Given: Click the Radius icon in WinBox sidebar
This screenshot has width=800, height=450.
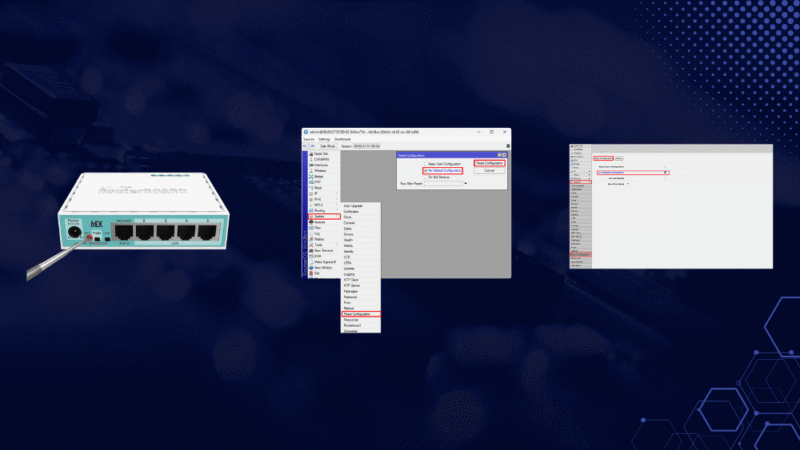Looking at the screenshot, I should [x=311, y=239].
